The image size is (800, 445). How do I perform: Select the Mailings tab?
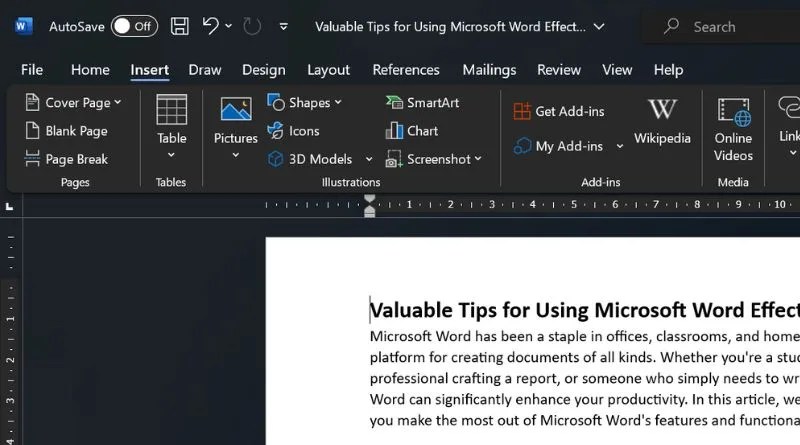pyautogui.click(x=489, y=70)
